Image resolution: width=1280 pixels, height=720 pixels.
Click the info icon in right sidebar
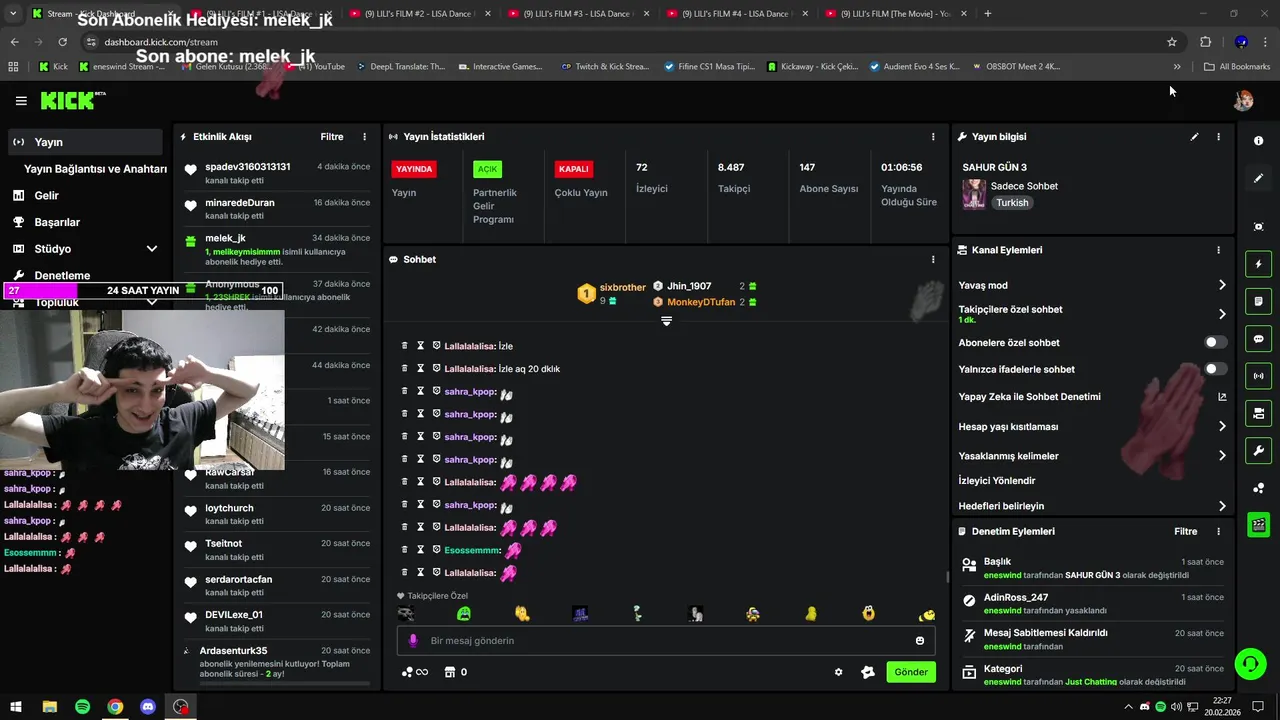point(1258,141)
